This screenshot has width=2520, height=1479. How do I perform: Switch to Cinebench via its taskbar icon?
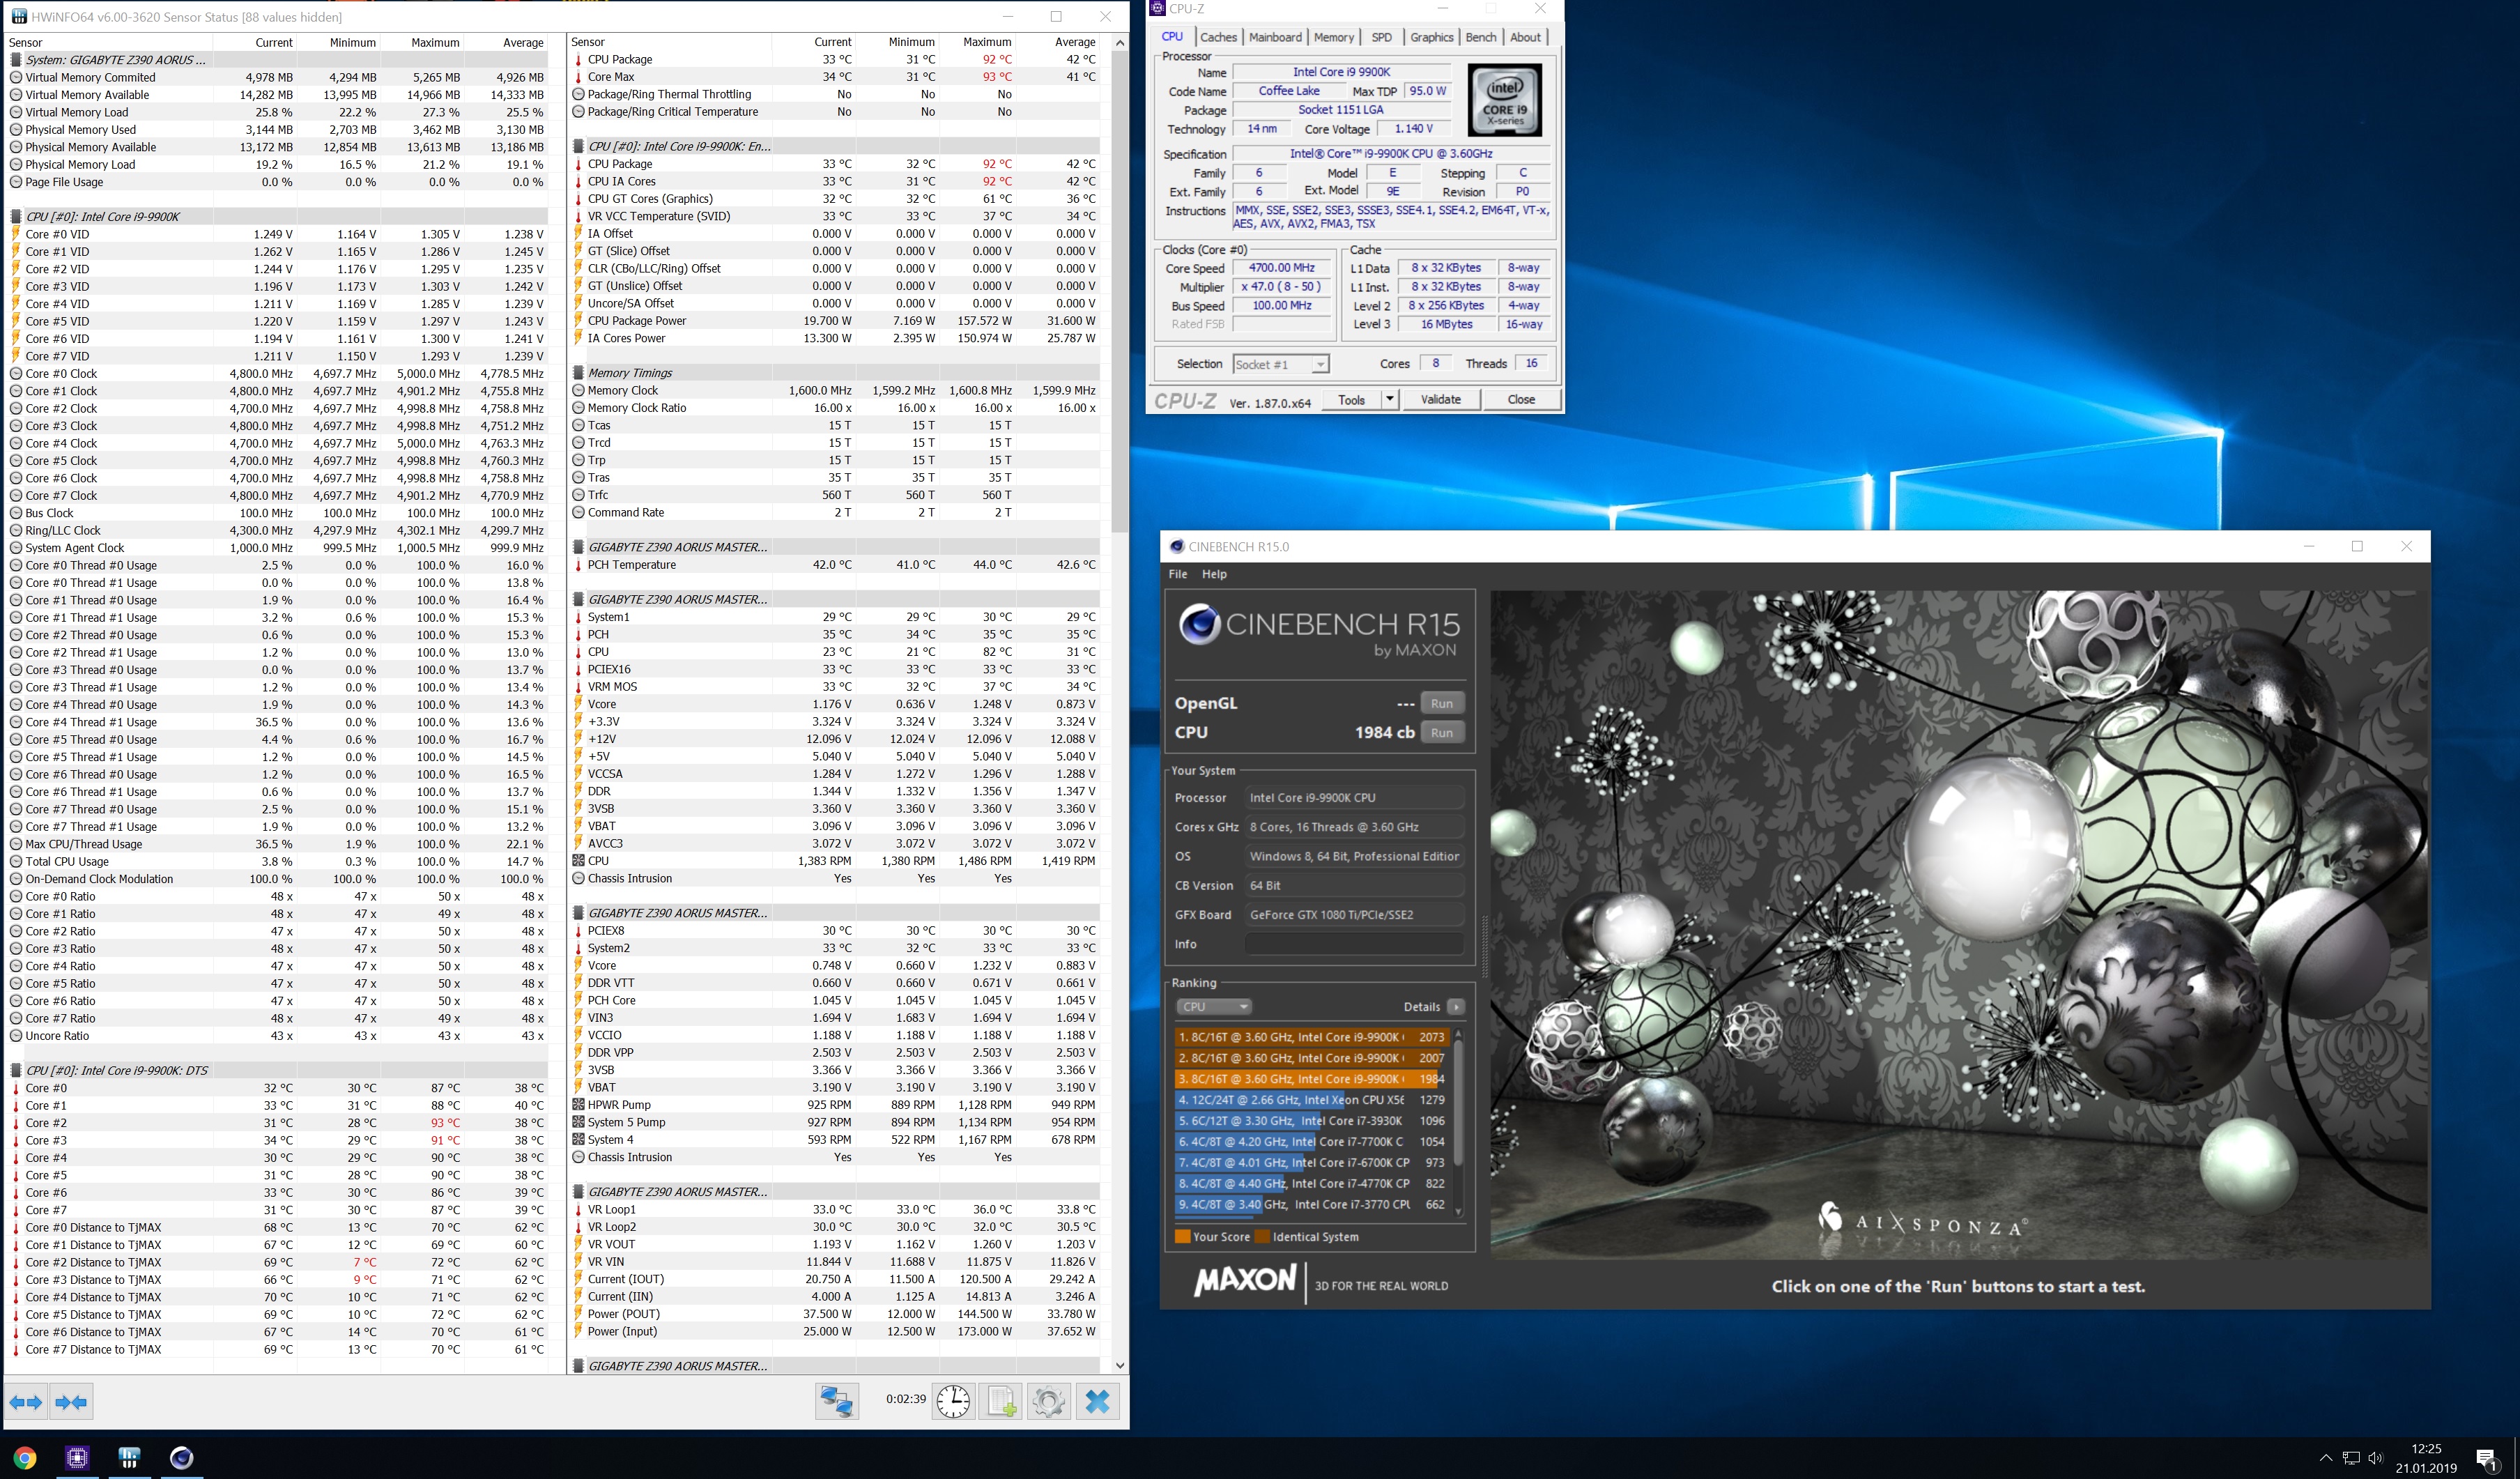click(181, 1457)
